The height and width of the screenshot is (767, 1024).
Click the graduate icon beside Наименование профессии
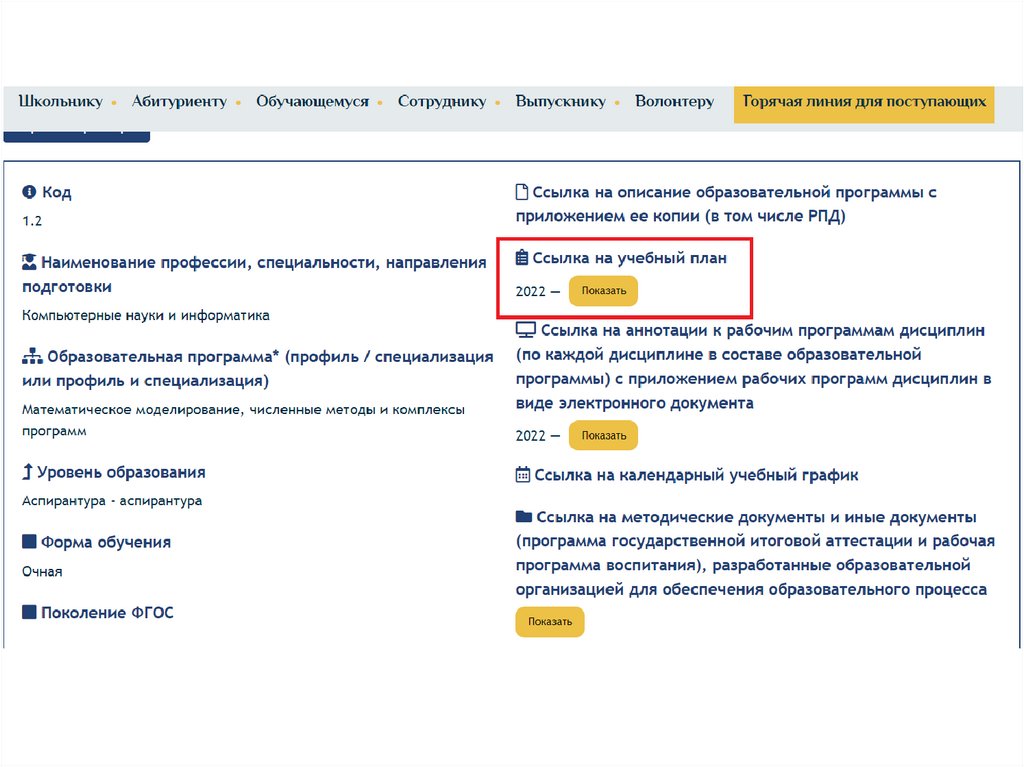[x=29, y=262]
